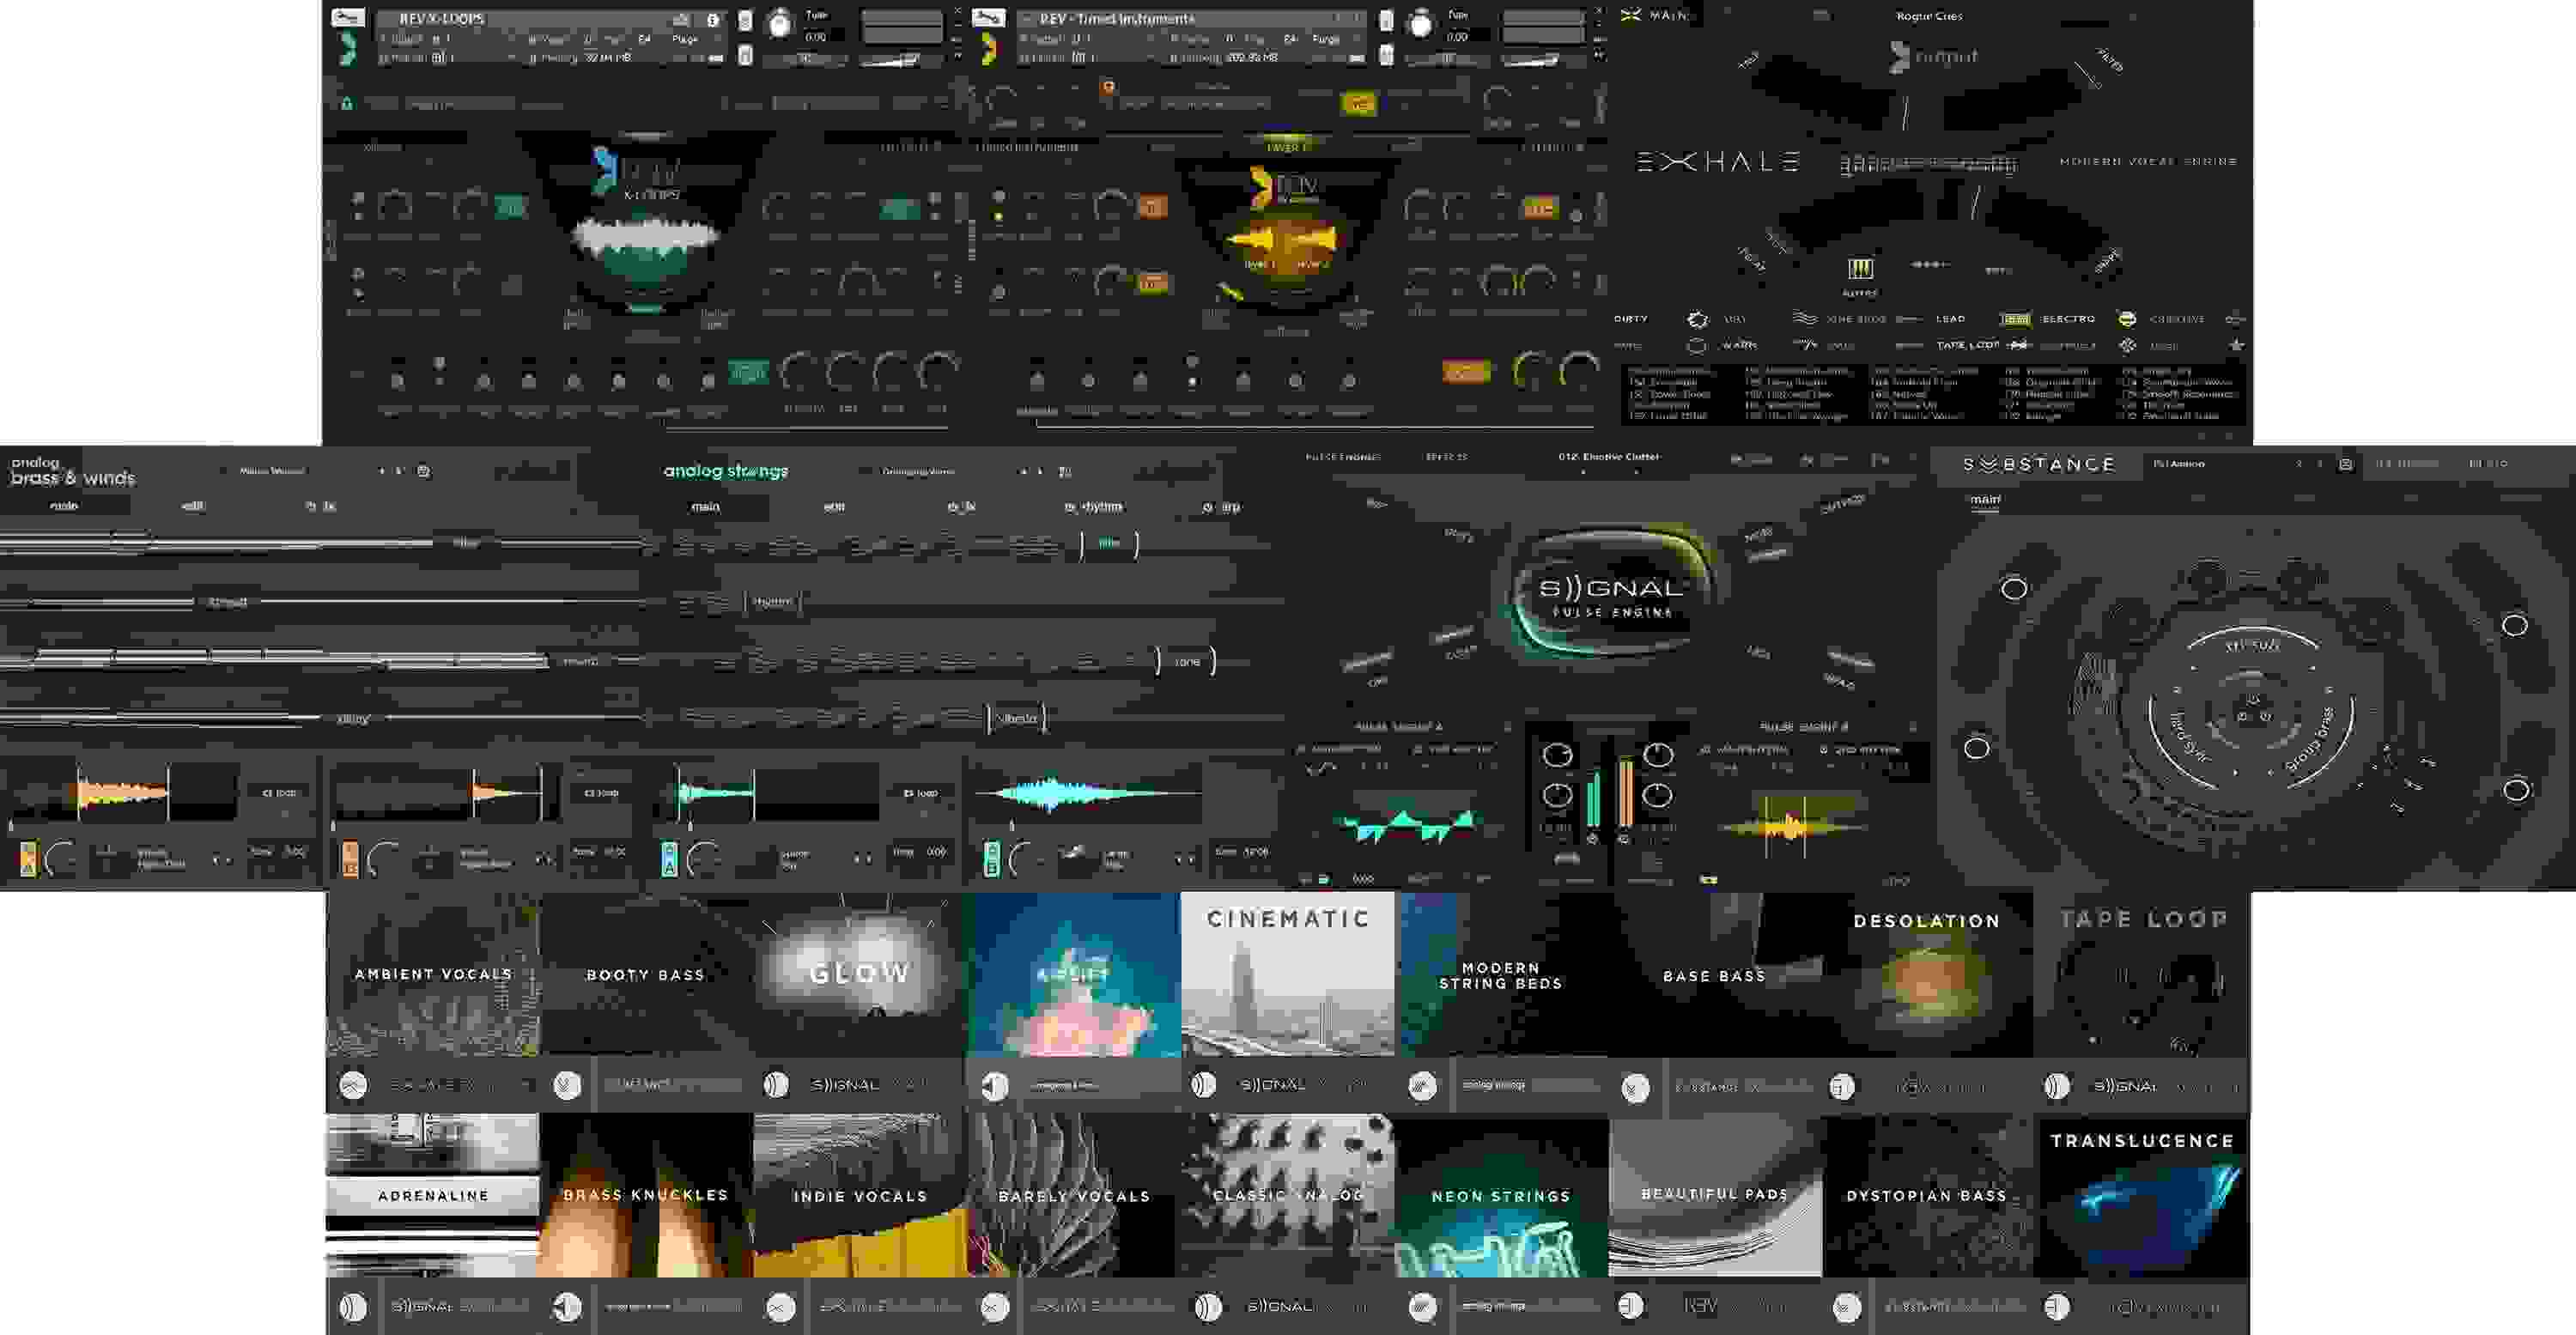2576x1335 pixels.
Task: Enable the LAYER 1 toggle in REV Timed Instruments
Action: 1287,143
